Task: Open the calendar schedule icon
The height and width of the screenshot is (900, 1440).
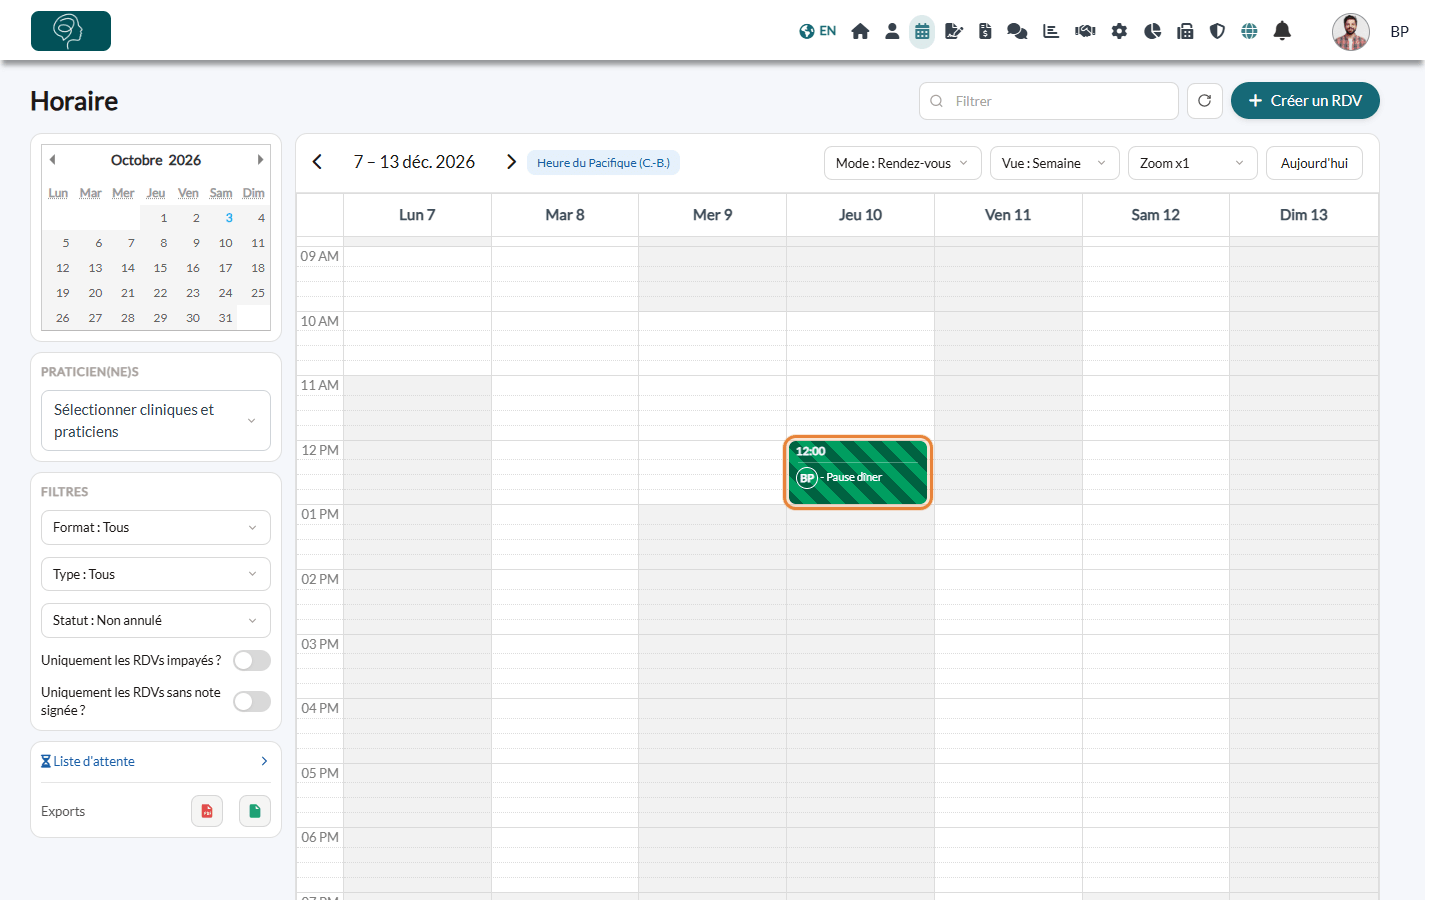Action: pos(922,31)
